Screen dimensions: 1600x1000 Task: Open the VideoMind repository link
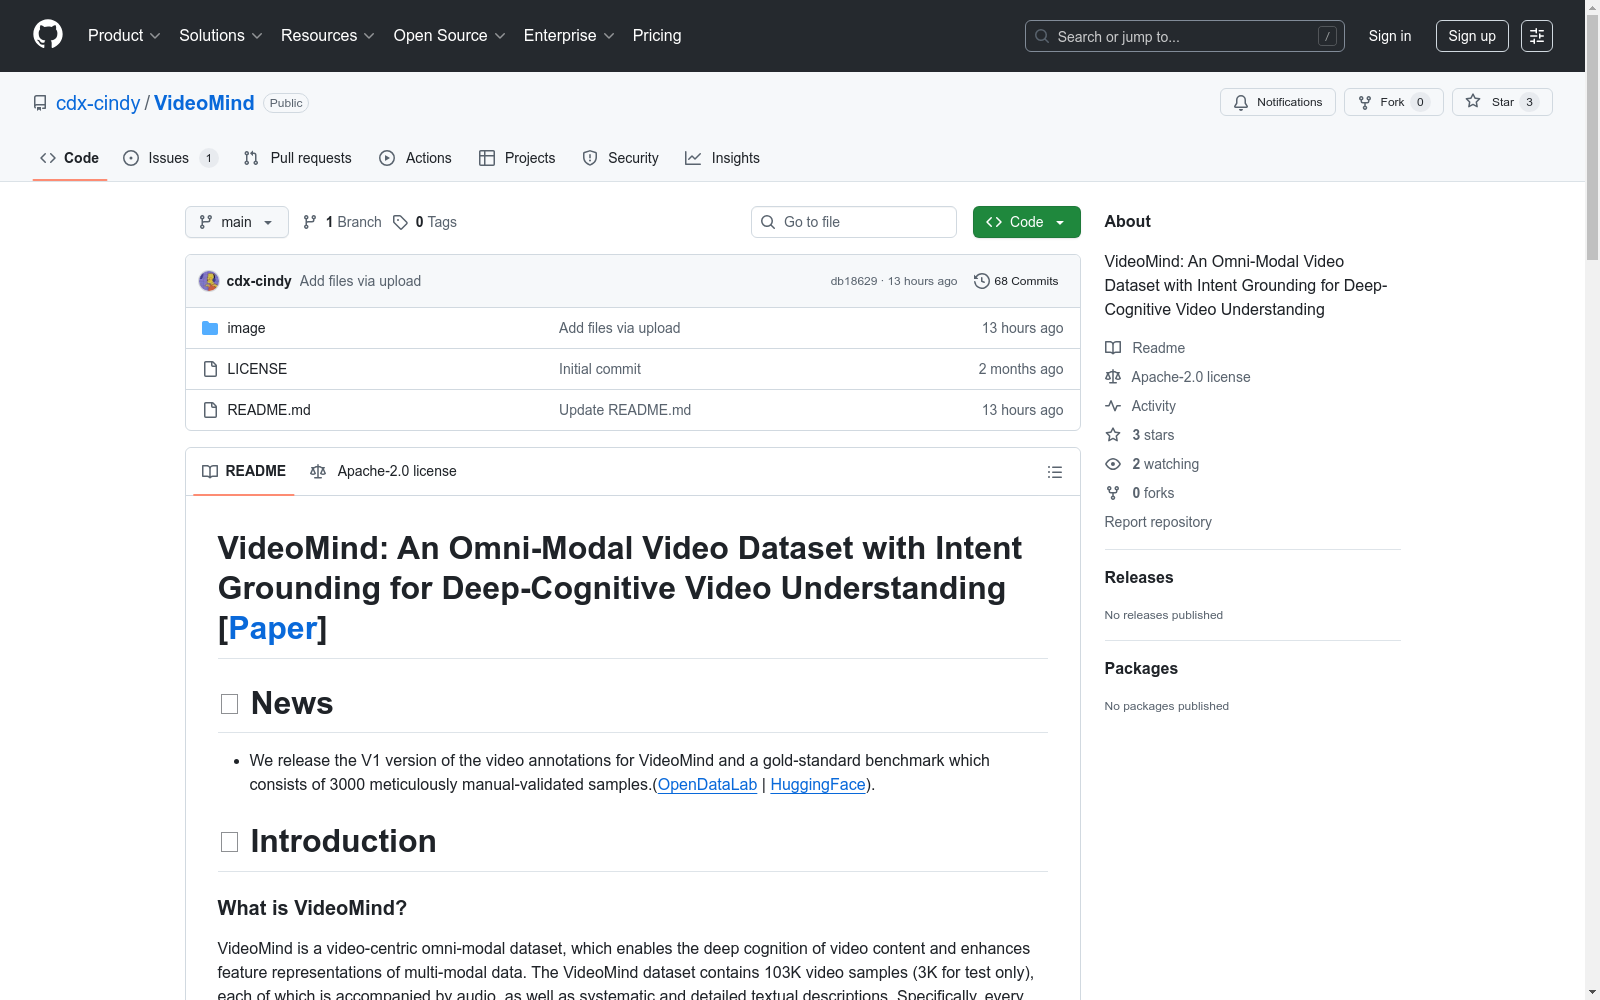pyautogui.click(x=204, y=103)
